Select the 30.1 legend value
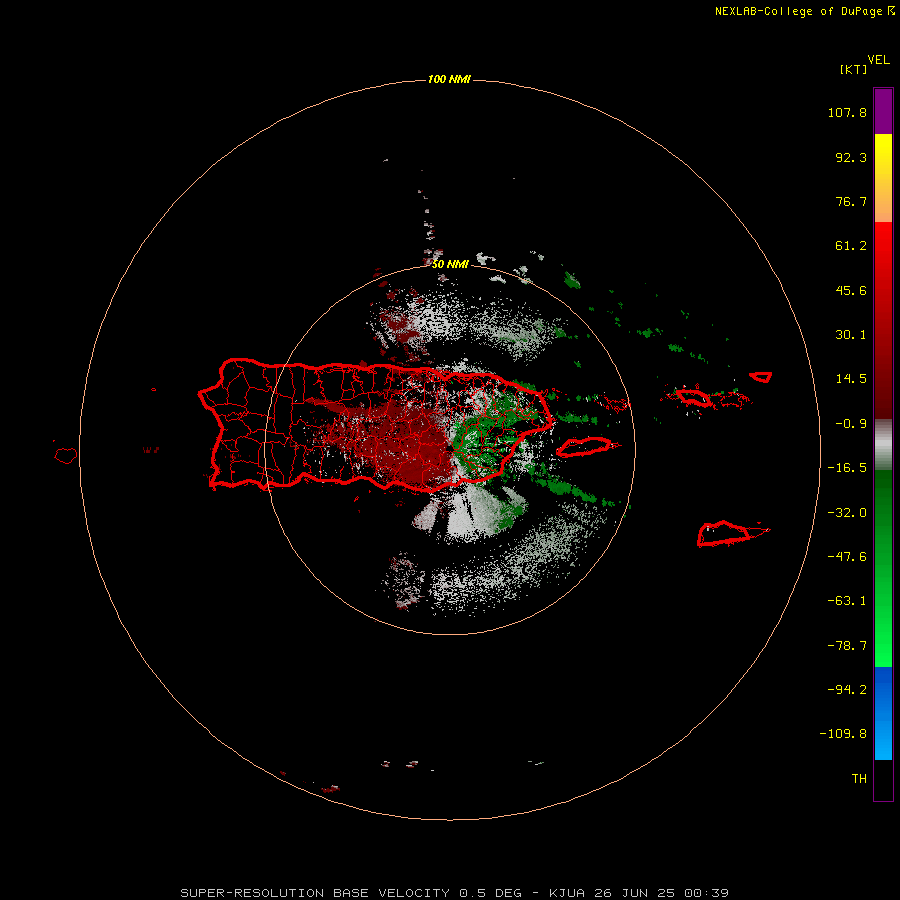The height and width of the screenshot is (900, 900). coord(851,335)
